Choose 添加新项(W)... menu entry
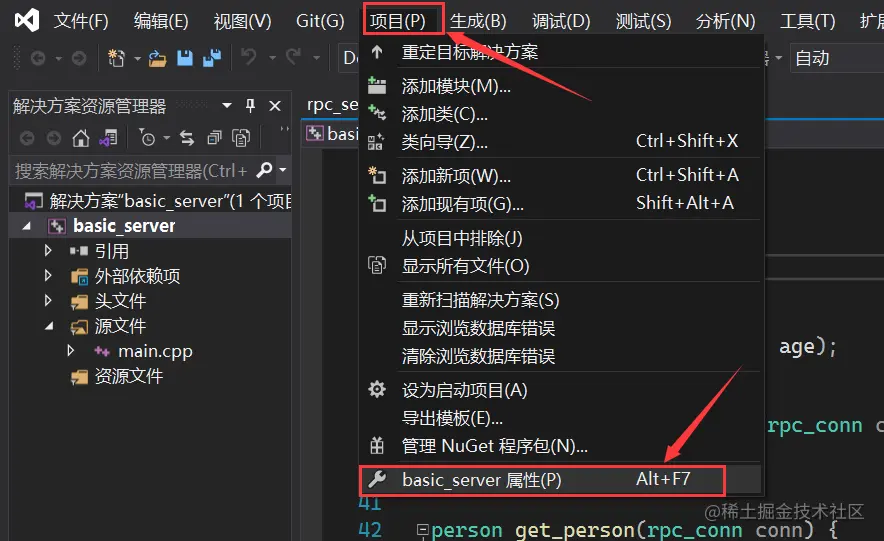Screen dimensions: 884x541 click(x=560, y=176)
